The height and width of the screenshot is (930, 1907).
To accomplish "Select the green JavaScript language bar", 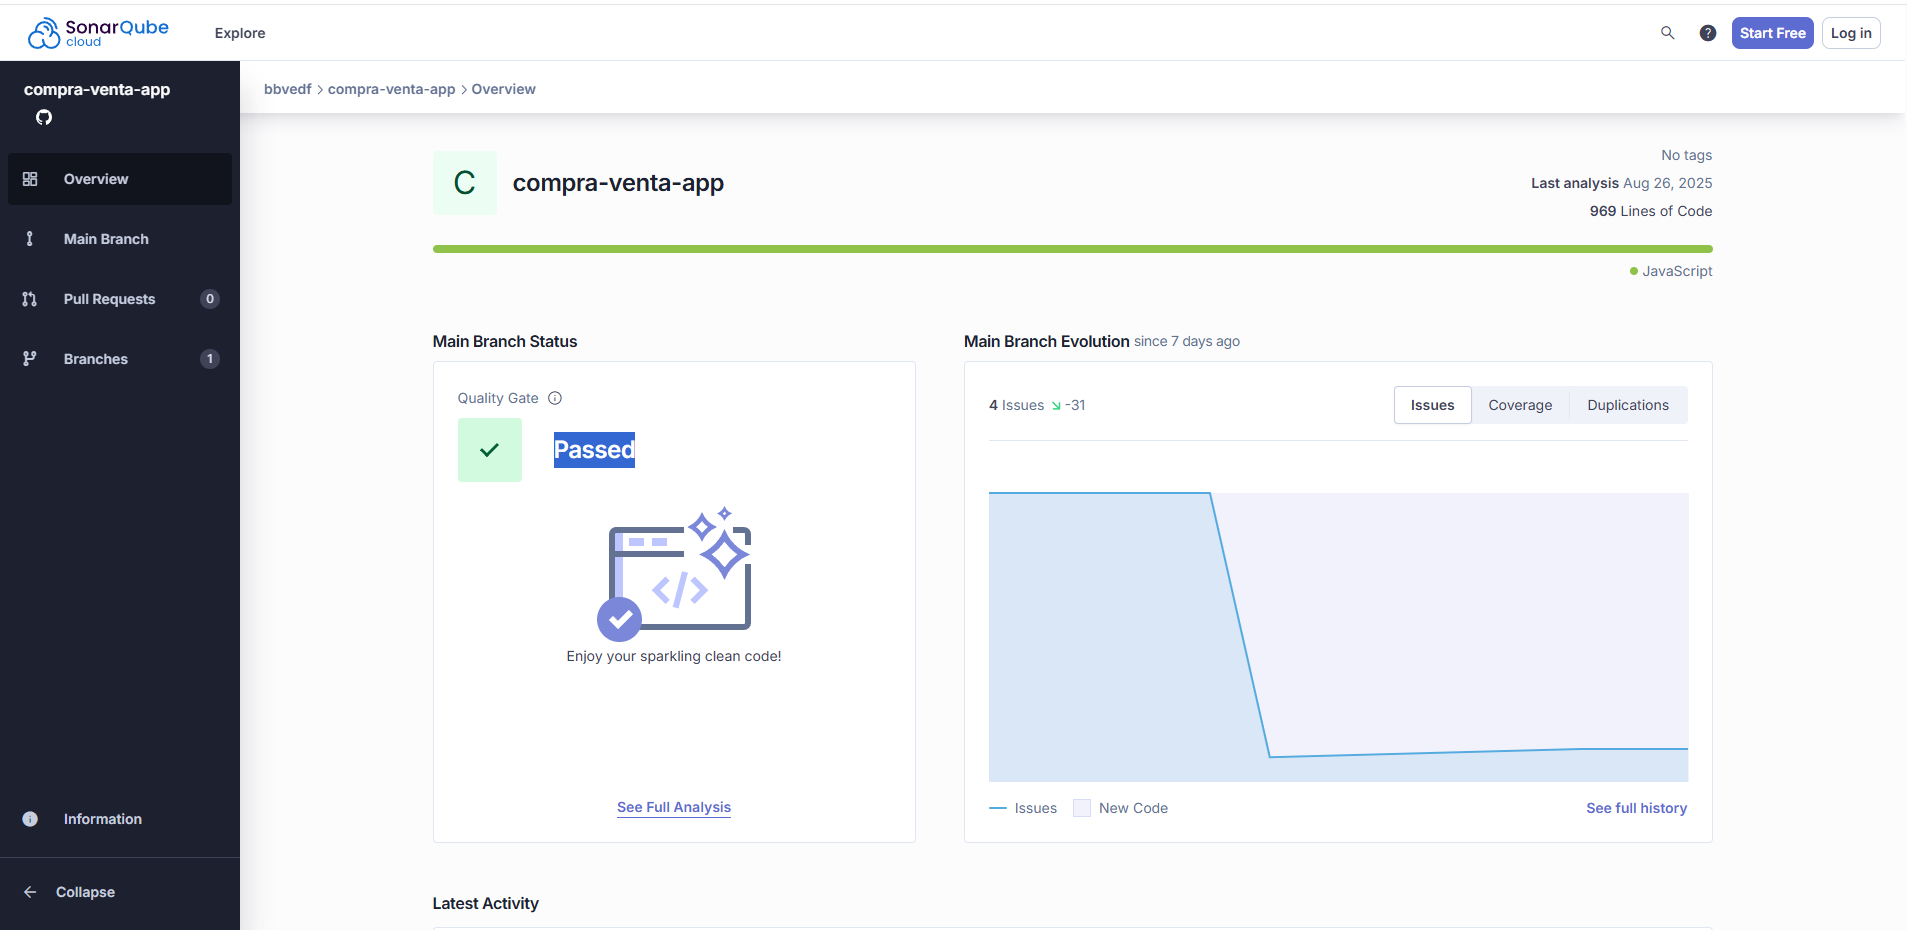I will (1072, 249).
